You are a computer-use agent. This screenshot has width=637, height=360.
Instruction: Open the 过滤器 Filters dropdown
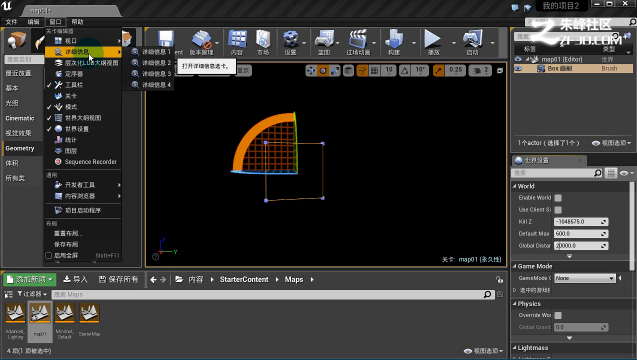click(x=32, y=294)
